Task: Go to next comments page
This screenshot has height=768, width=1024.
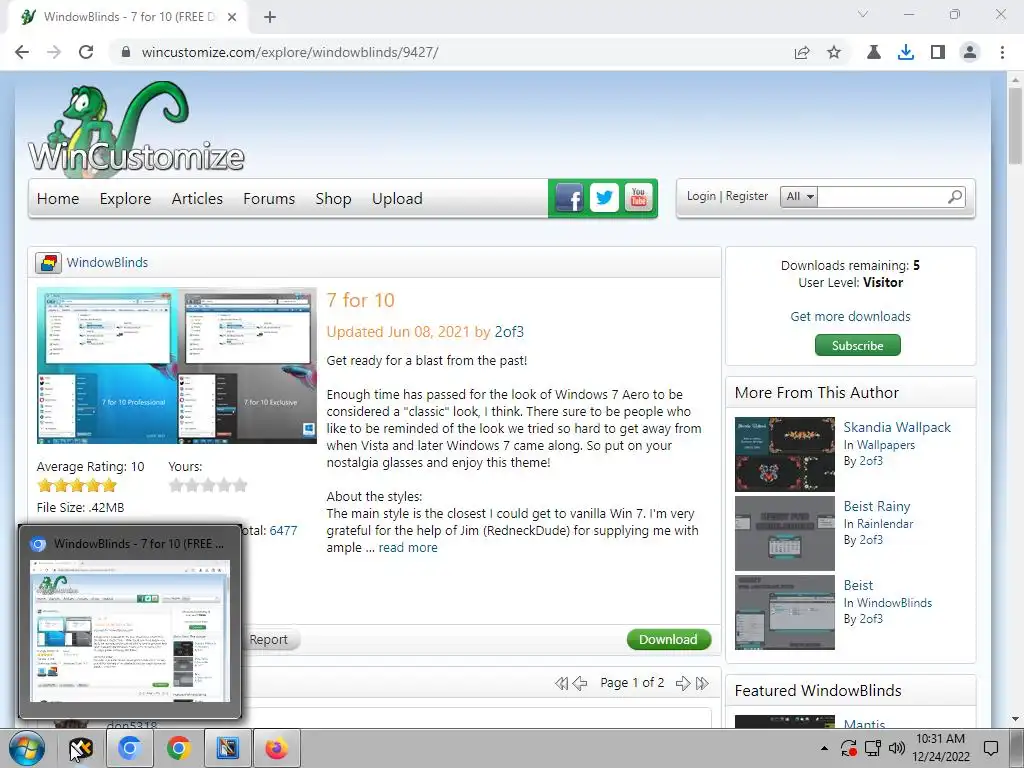Action: [683, 683]
